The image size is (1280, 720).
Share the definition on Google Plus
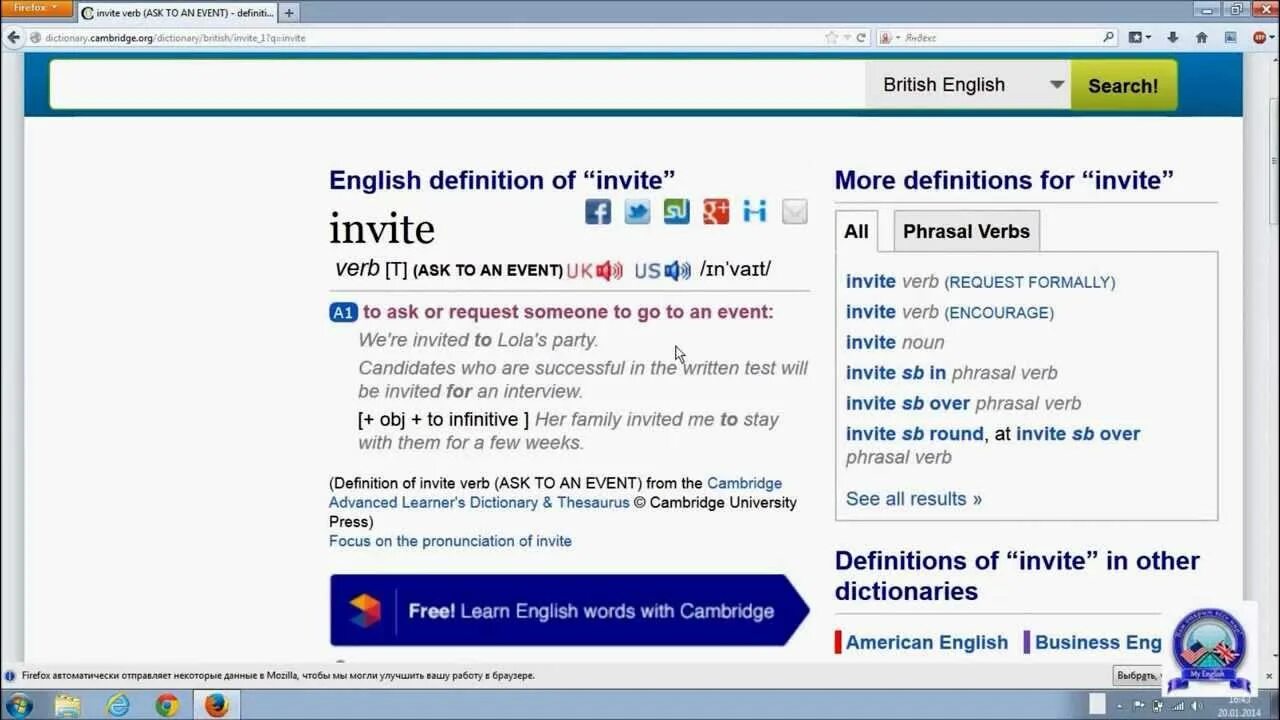coord(716,211)
